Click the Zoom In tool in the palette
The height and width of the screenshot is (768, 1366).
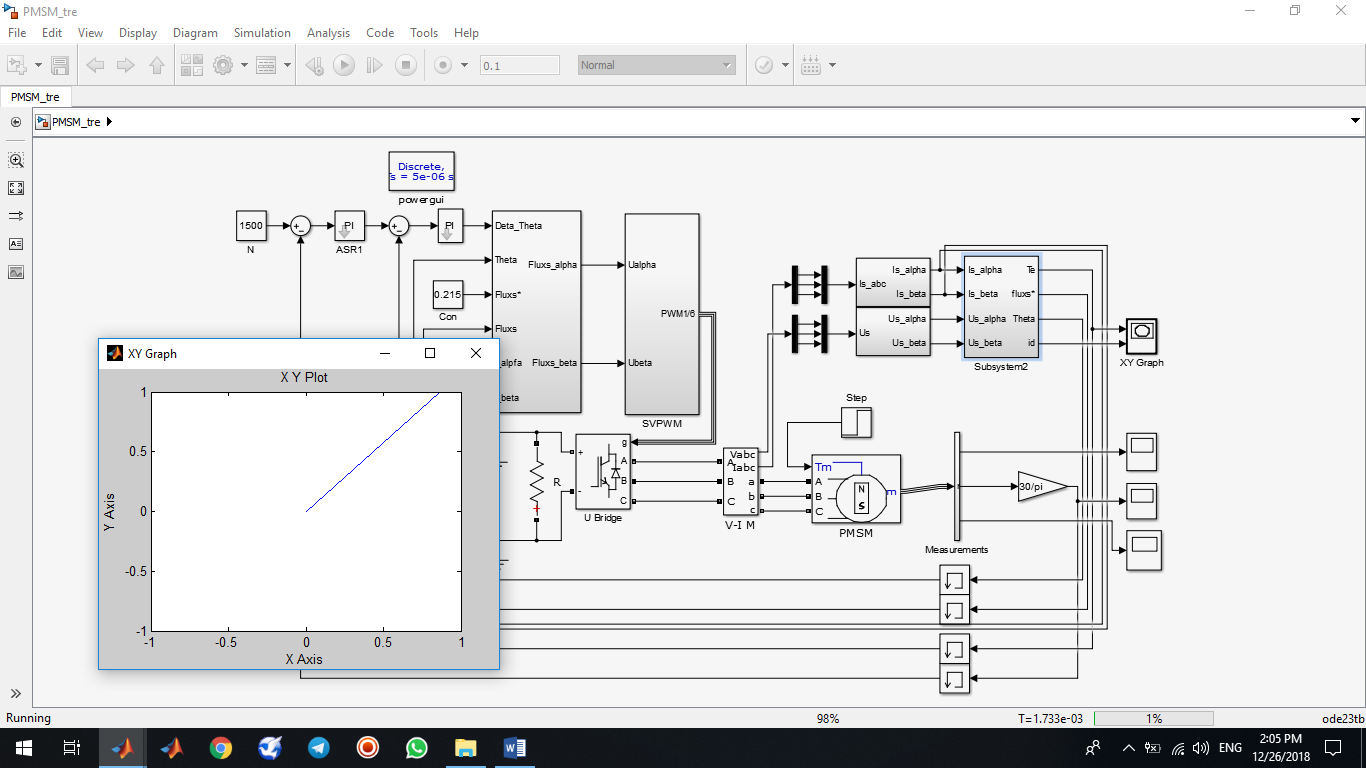coord(16,160)
